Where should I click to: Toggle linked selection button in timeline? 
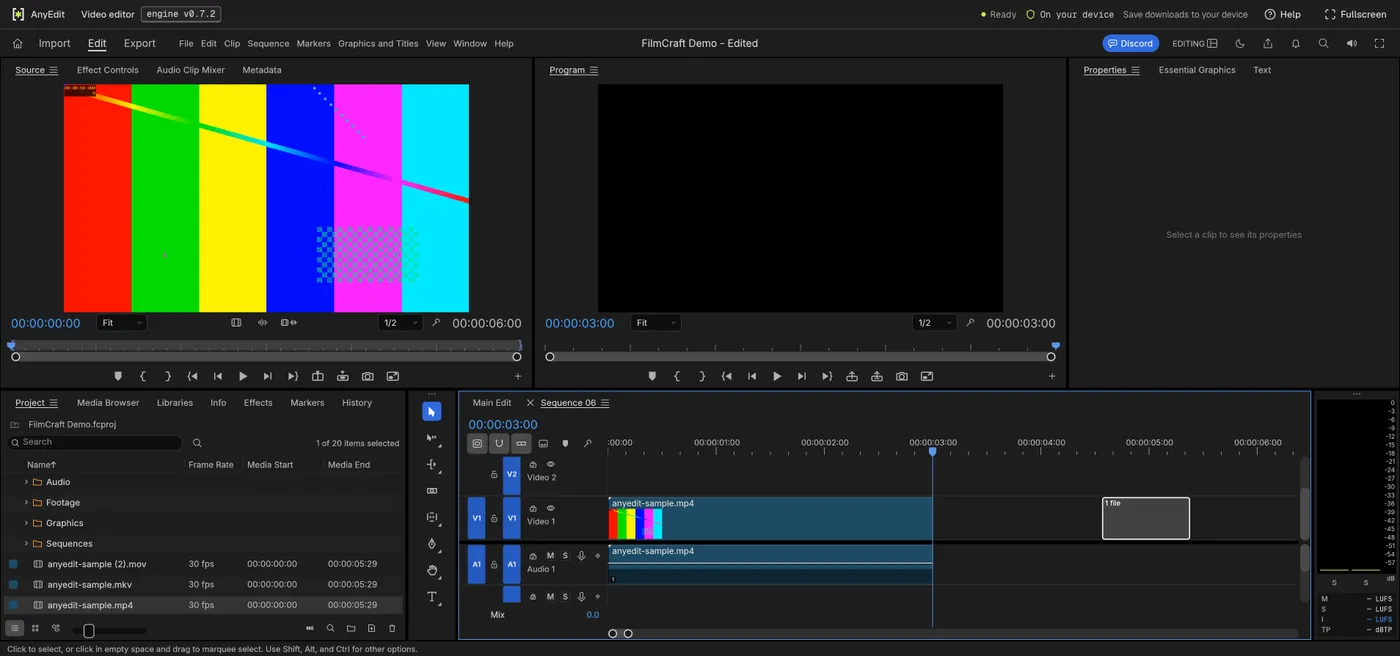click(521, 443)
